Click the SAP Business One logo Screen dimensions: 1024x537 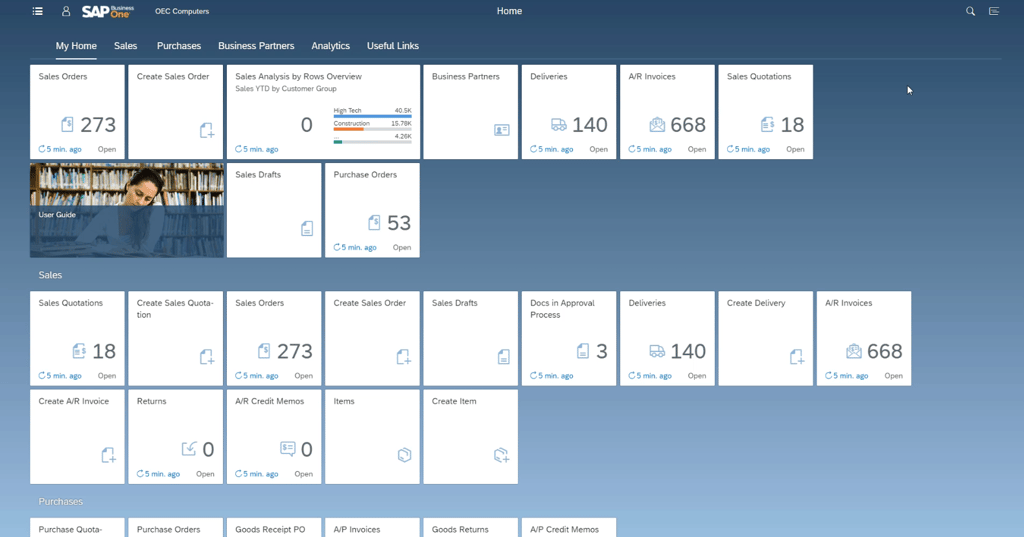point(110,12)
